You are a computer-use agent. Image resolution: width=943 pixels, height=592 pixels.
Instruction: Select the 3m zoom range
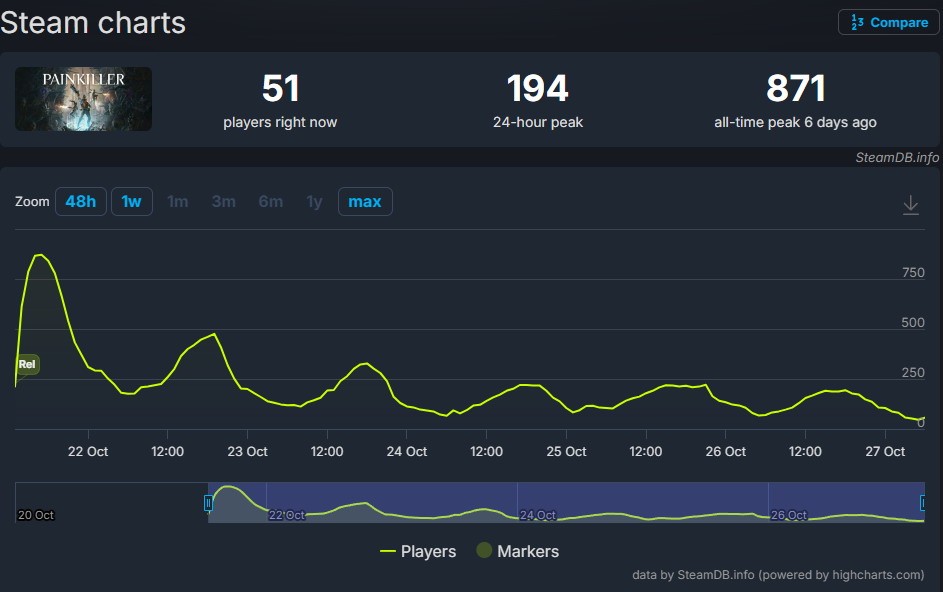[222, 201]
